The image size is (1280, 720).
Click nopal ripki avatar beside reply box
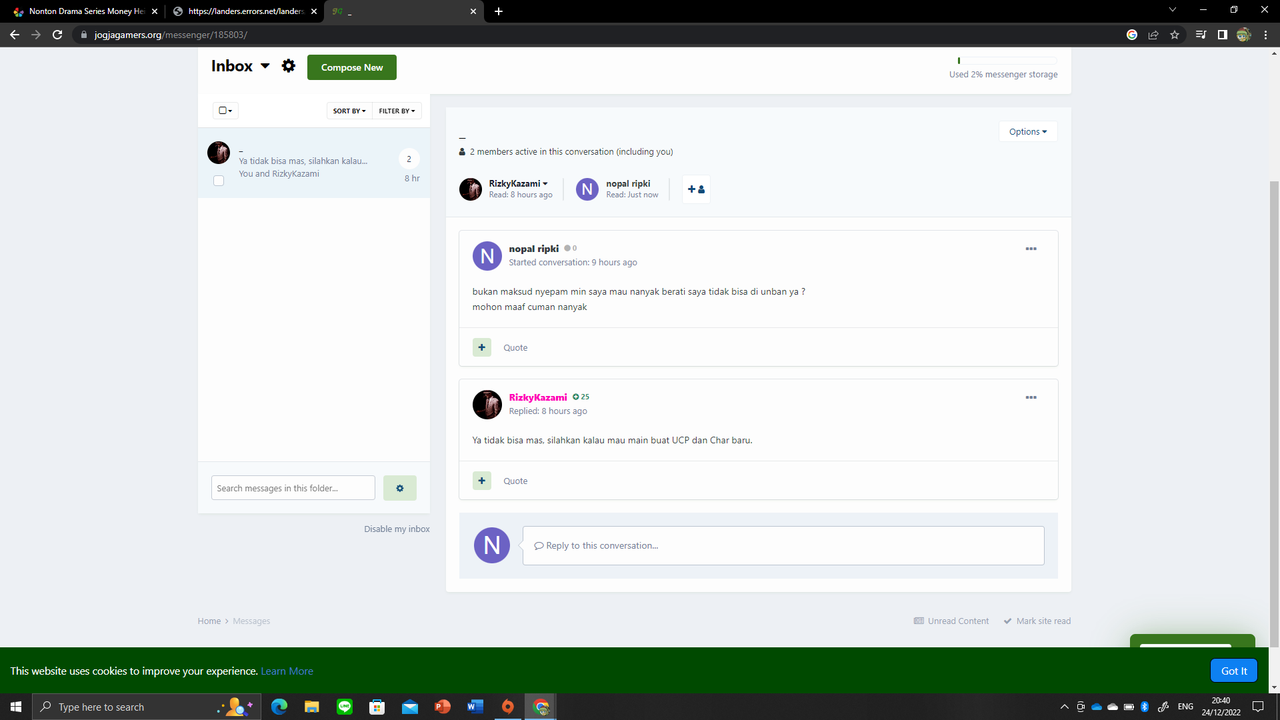491,545
